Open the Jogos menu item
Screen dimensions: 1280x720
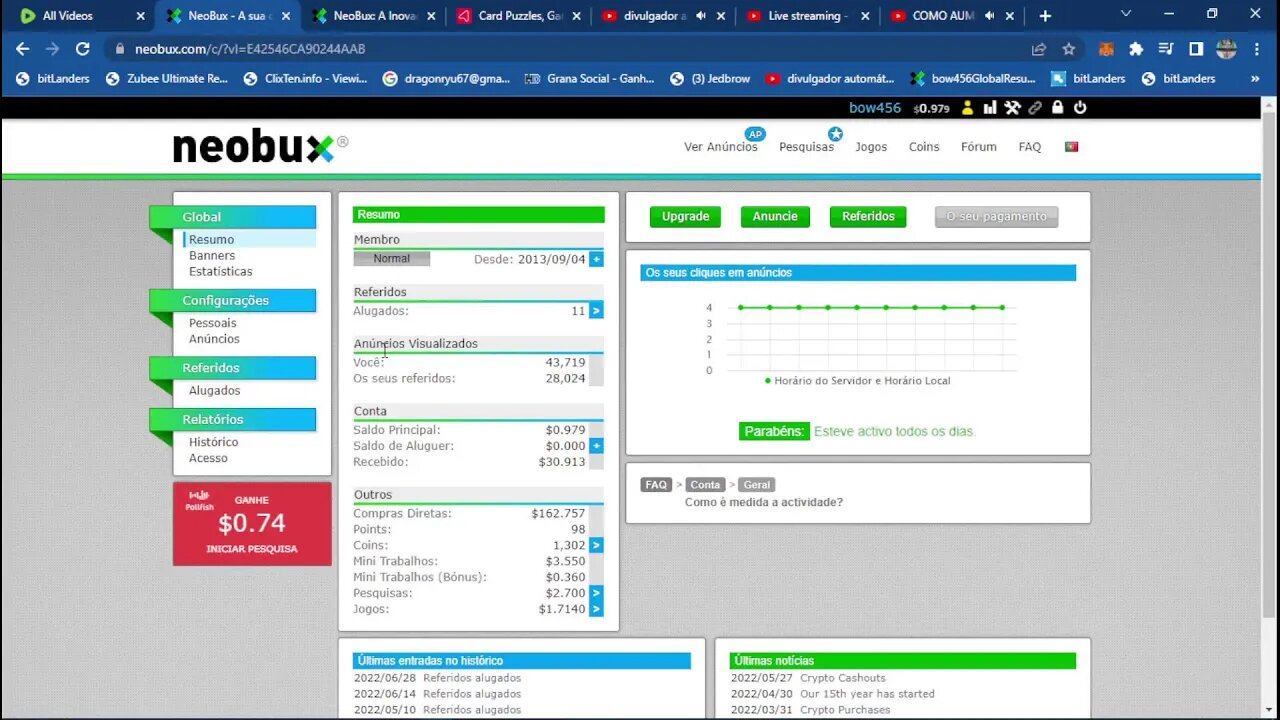(871, 147)
